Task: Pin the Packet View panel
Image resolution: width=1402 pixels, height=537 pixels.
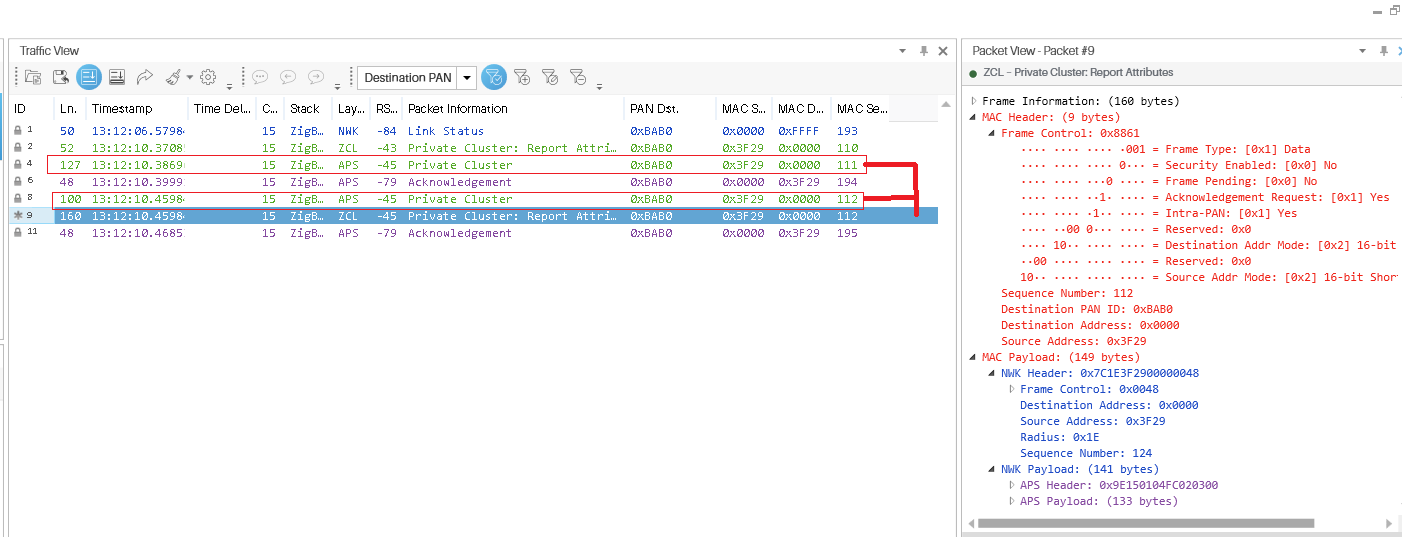Action: click(1384, 51)
